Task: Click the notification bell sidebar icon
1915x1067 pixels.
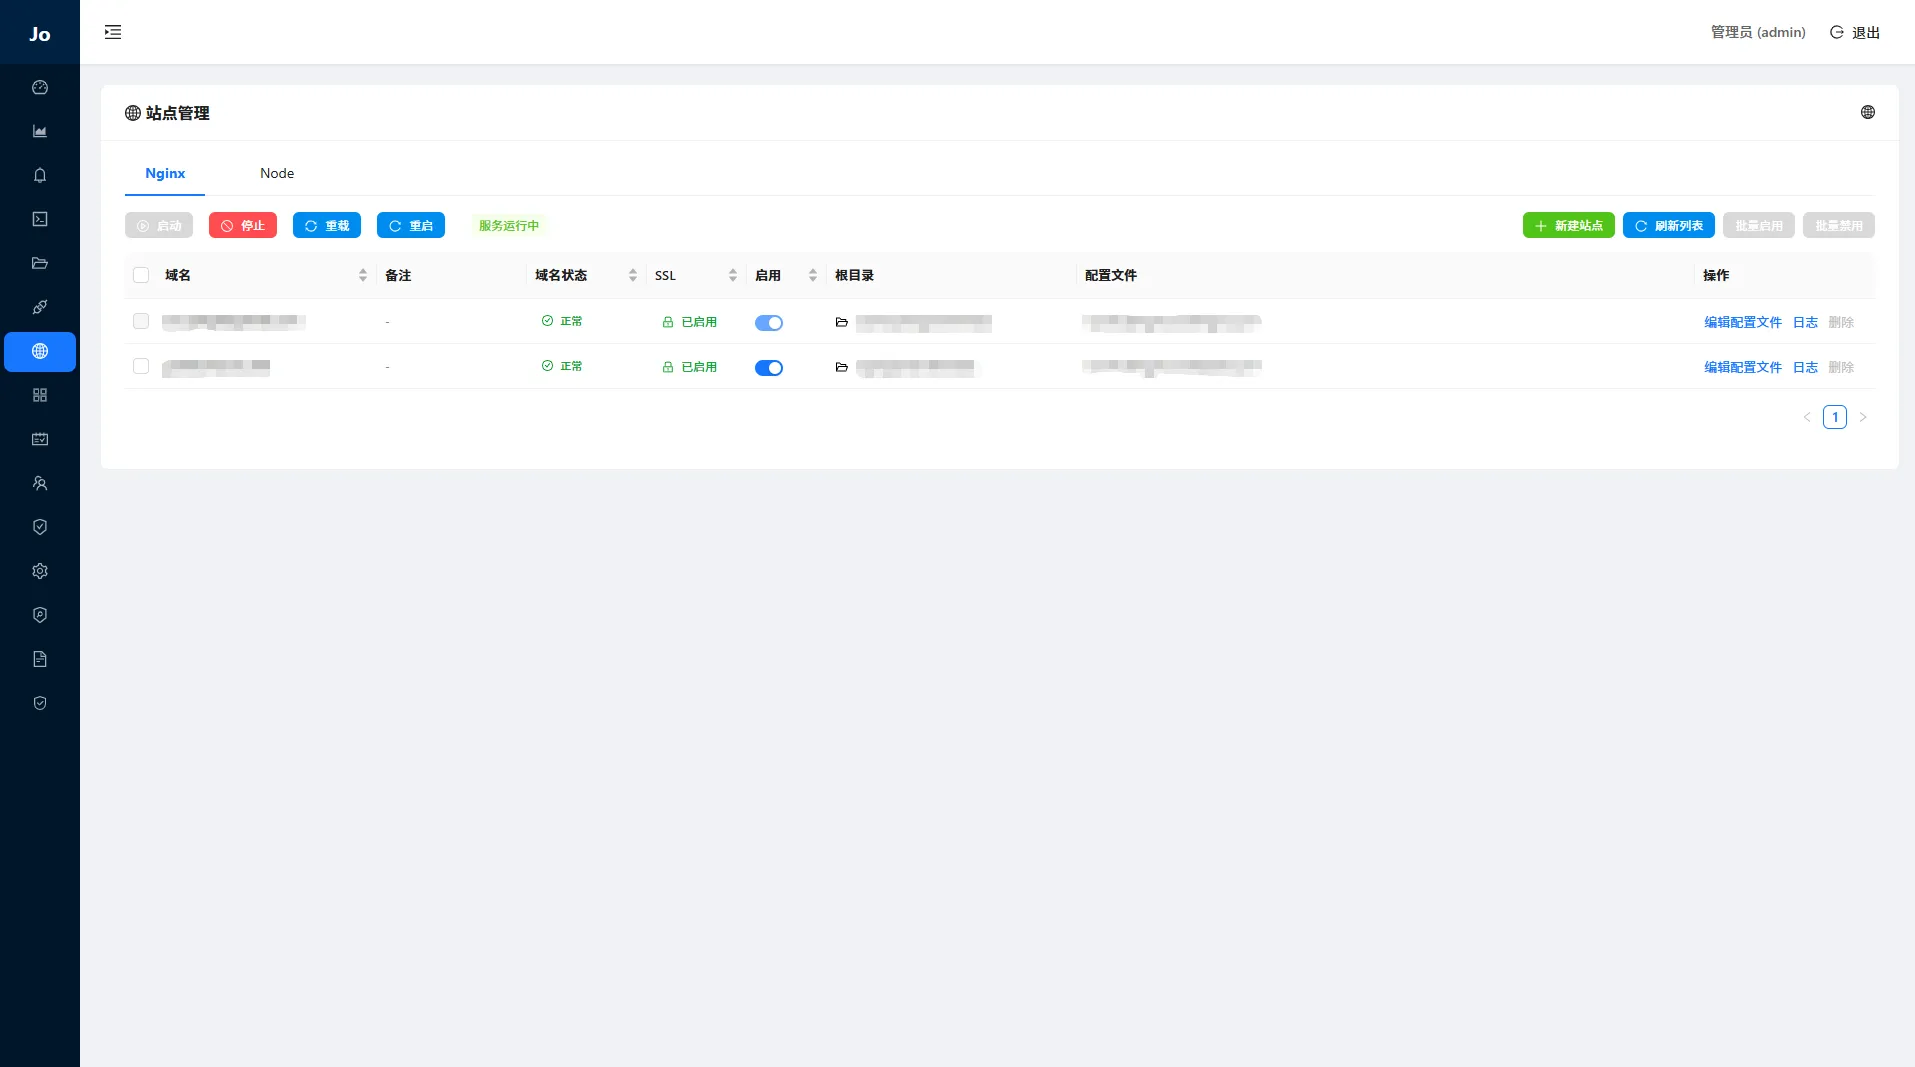Action: click(40, 176)
